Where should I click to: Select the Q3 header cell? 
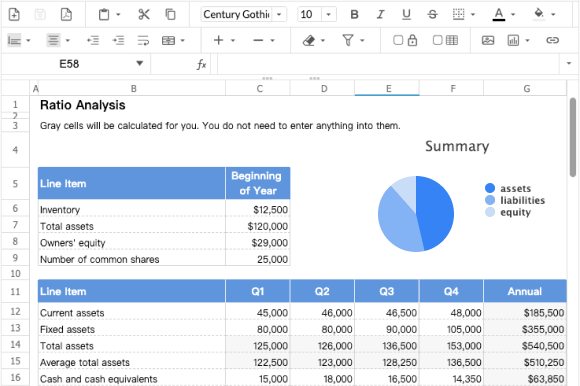(387, 291)
